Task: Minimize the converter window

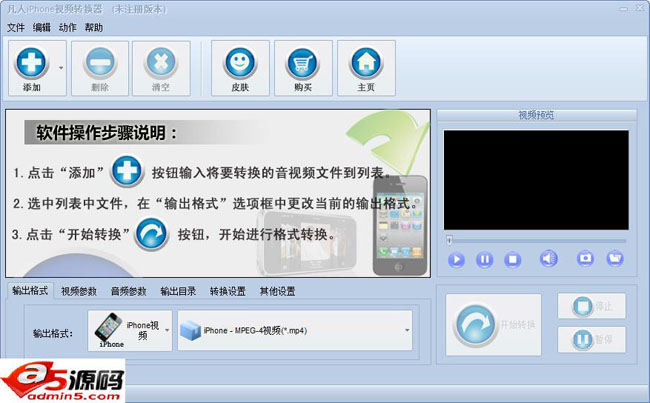Action: pos(623,9)
